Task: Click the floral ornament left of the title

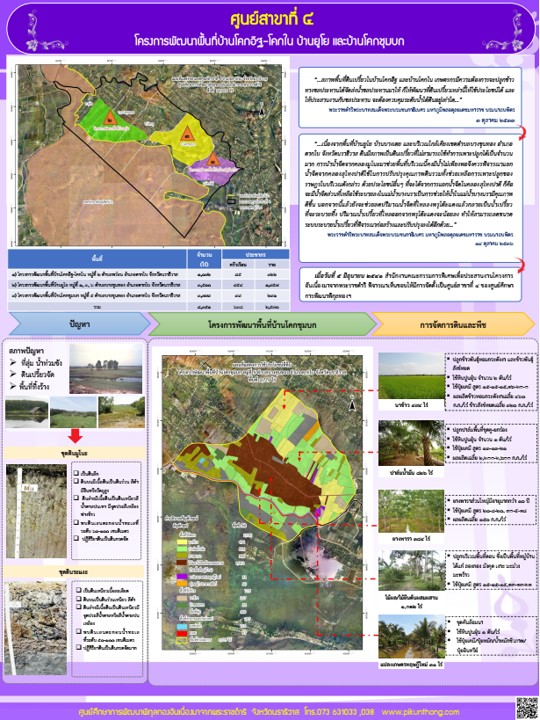Action: (44, 31)
